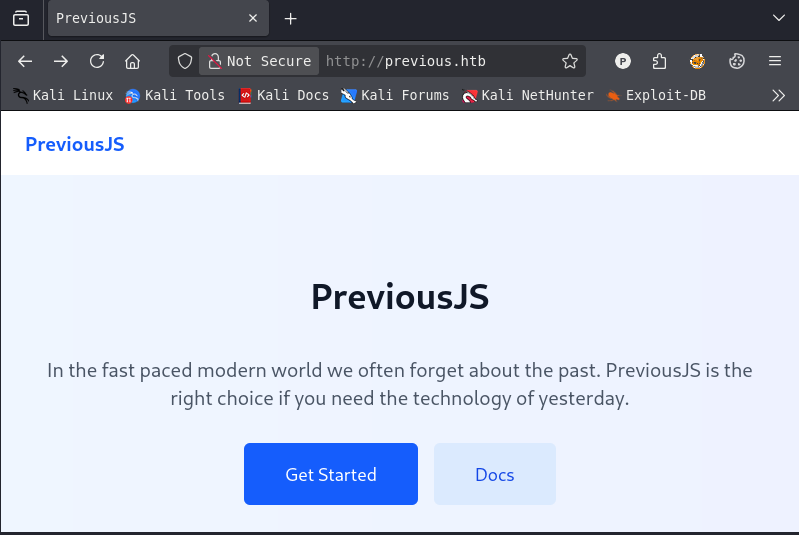Open the Firefox hamburger application menu
Screen dimensions: 799x535
[x=775, y=62]
